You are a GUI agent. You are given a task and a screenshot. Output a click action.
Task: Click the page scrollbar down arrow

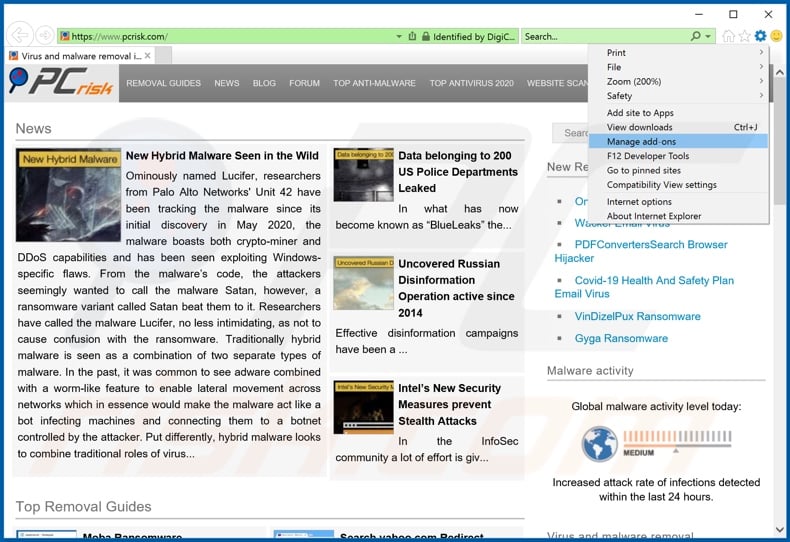(x=779, y=530)
